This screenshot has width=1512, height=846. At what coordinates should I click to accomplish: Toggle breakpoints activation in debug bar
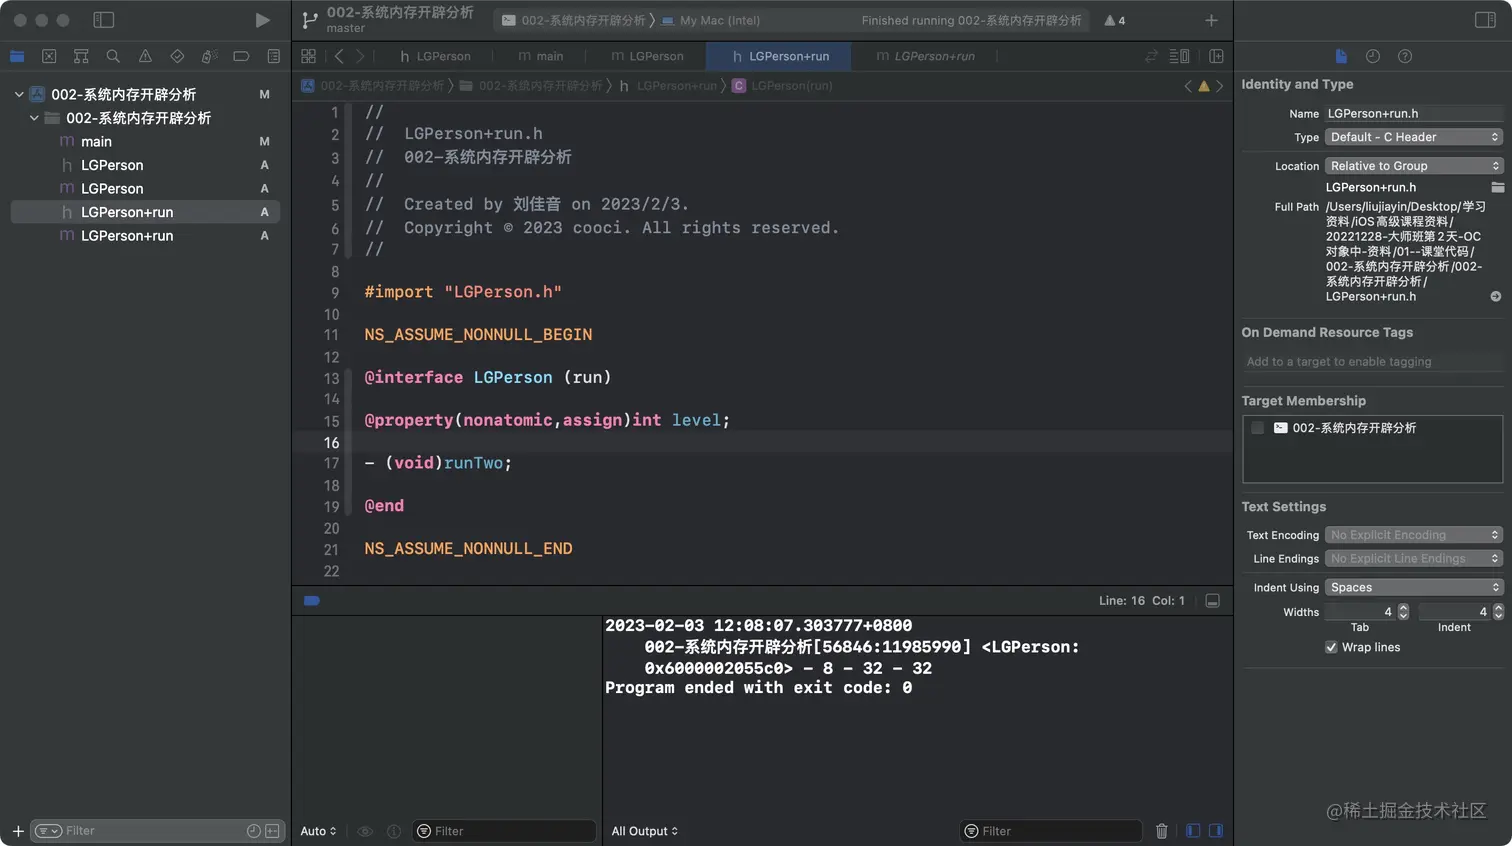pos(312,601)
